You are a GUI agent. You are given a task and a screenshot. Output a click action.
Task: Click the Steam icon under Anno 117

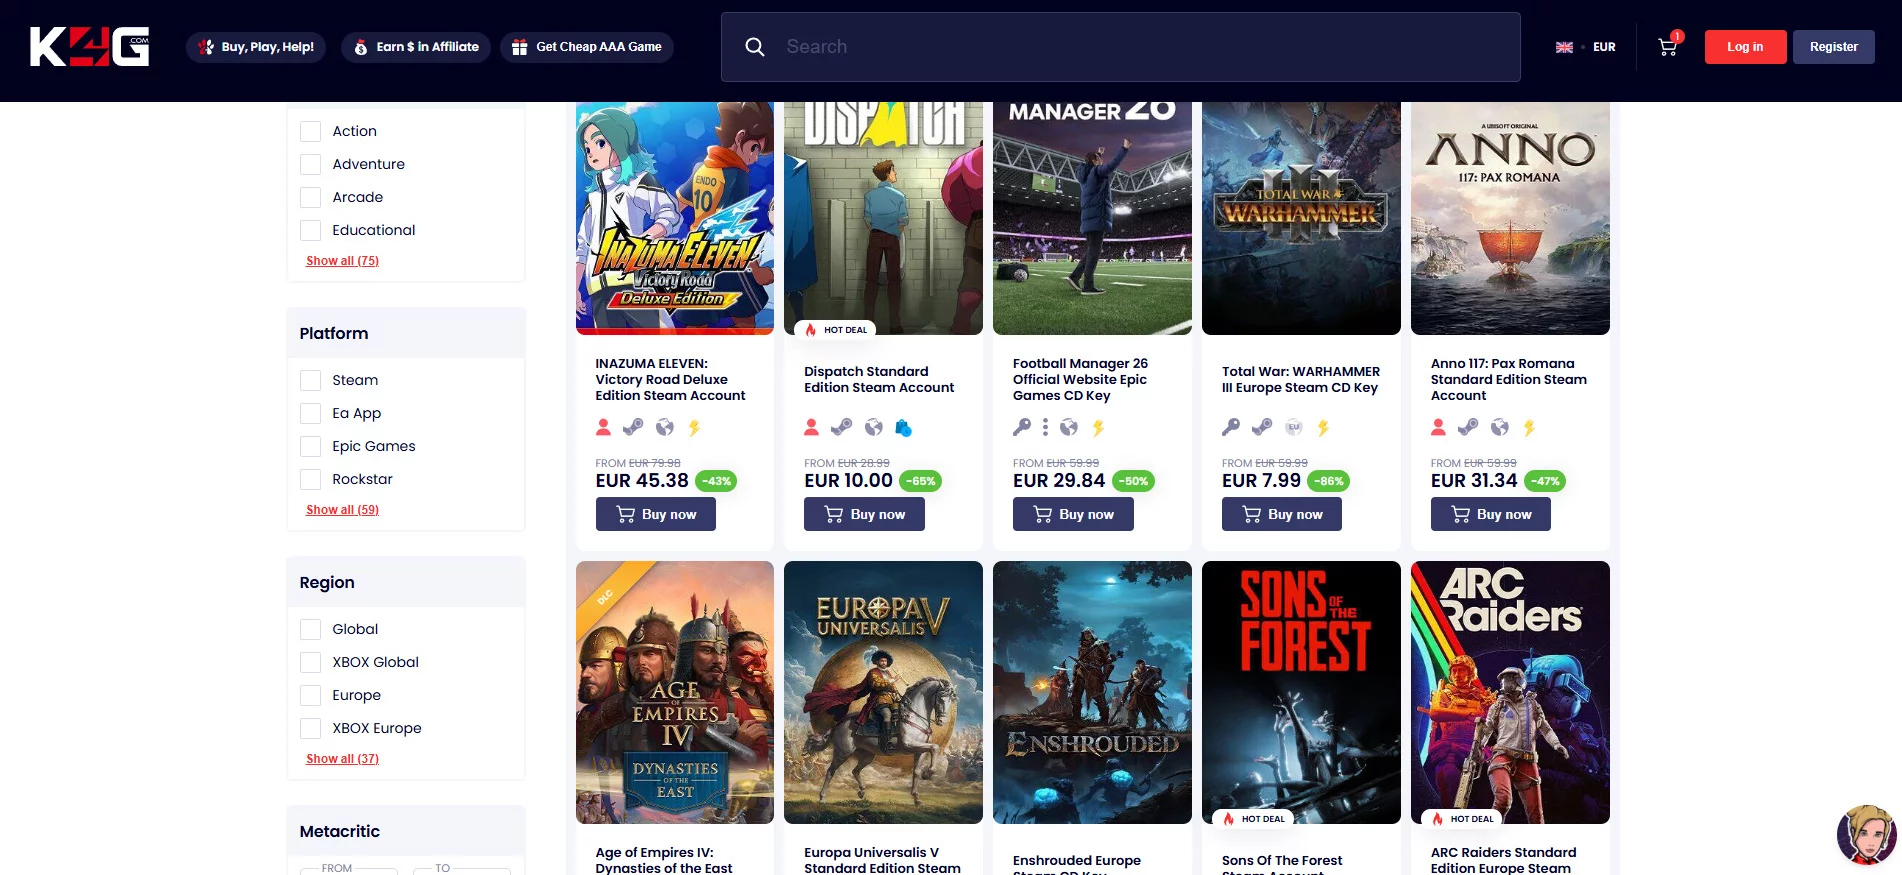(1468, 428)
